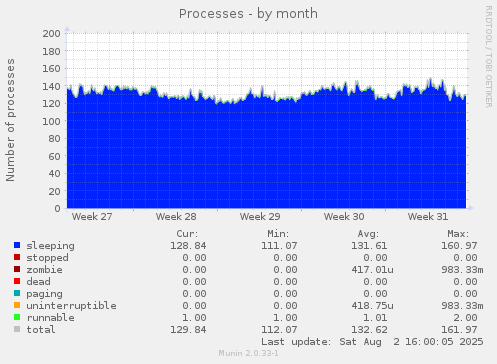The height and width of the screenshot is (364, 497).
Task: Click the 'Week 28' axis label
Action: click(x=176, y=217)
